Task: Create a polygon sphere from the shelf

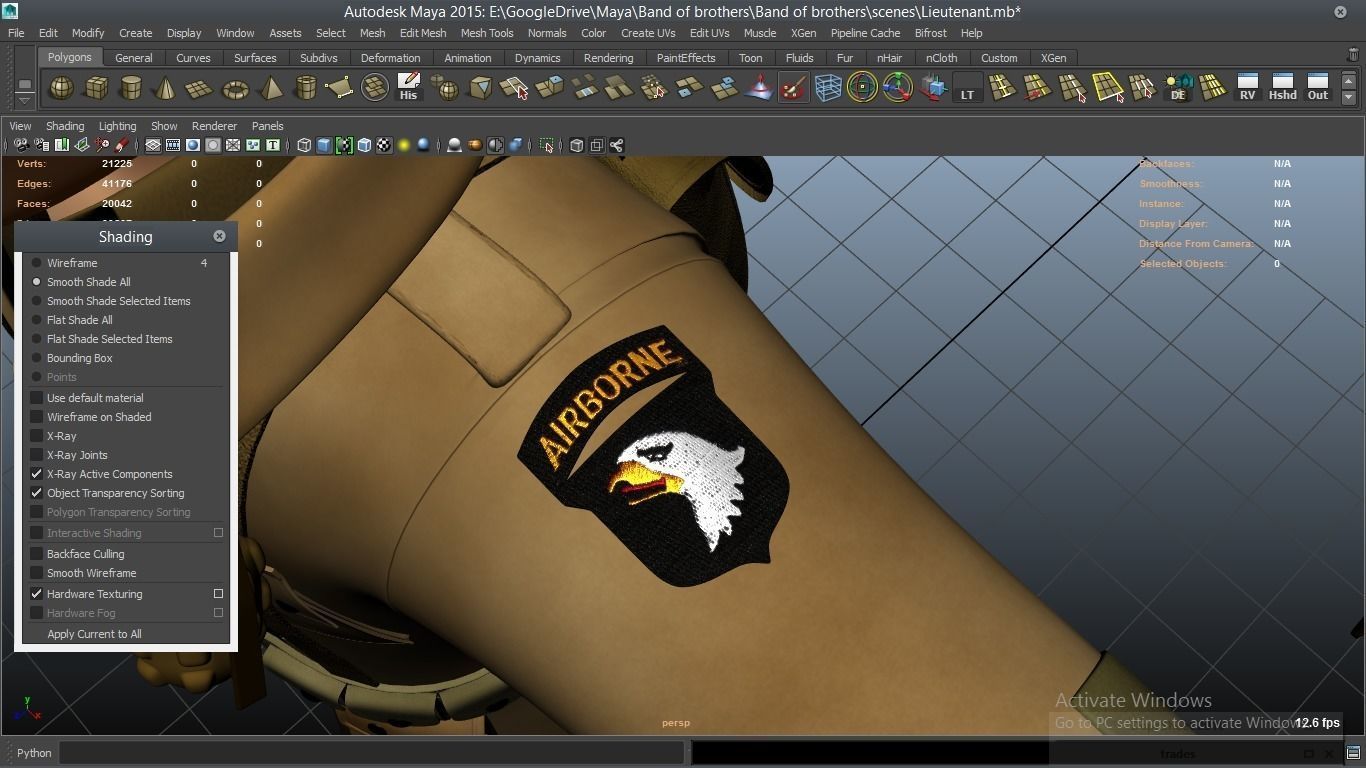Action: tap(61, 89)
